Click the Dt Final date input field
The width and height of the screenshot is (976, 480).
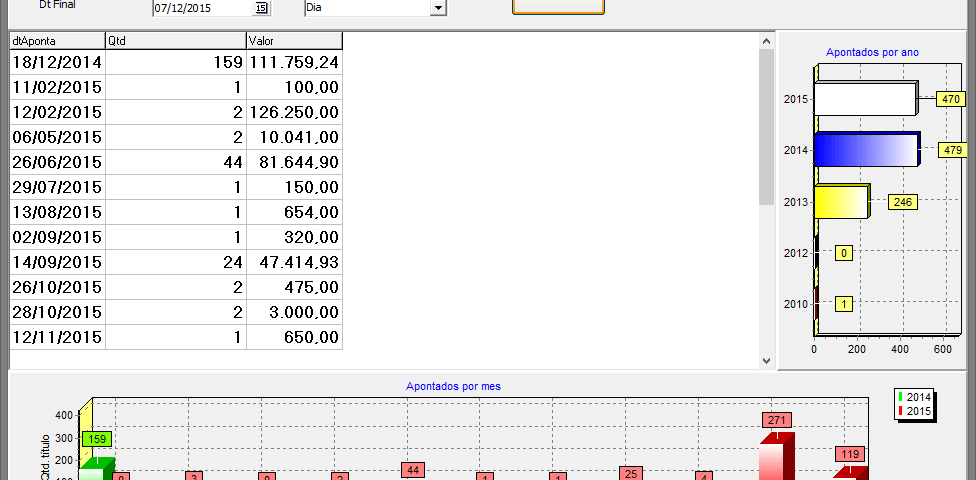click(202, 8)
